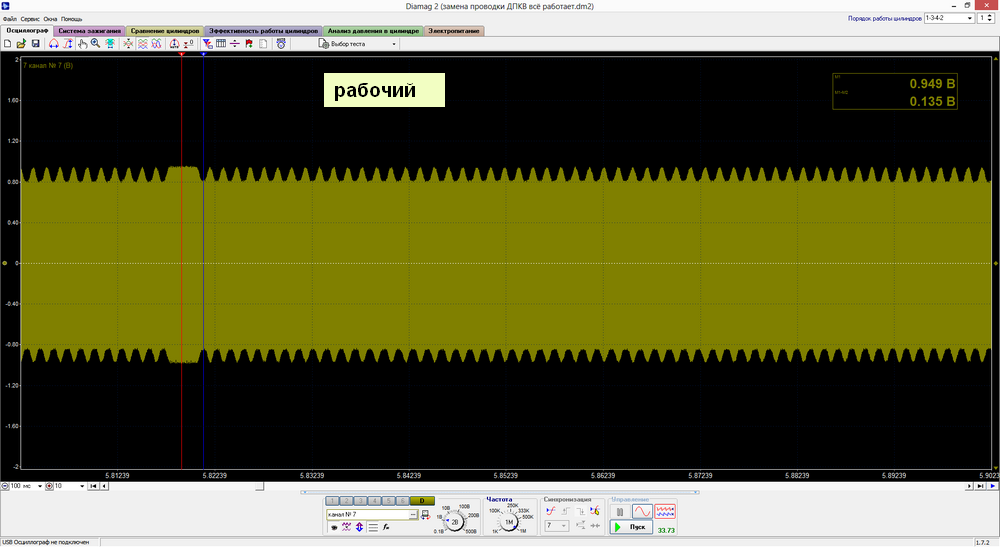Toggle channel 4 button
The image size is (1000, 547).
(374, 501)
